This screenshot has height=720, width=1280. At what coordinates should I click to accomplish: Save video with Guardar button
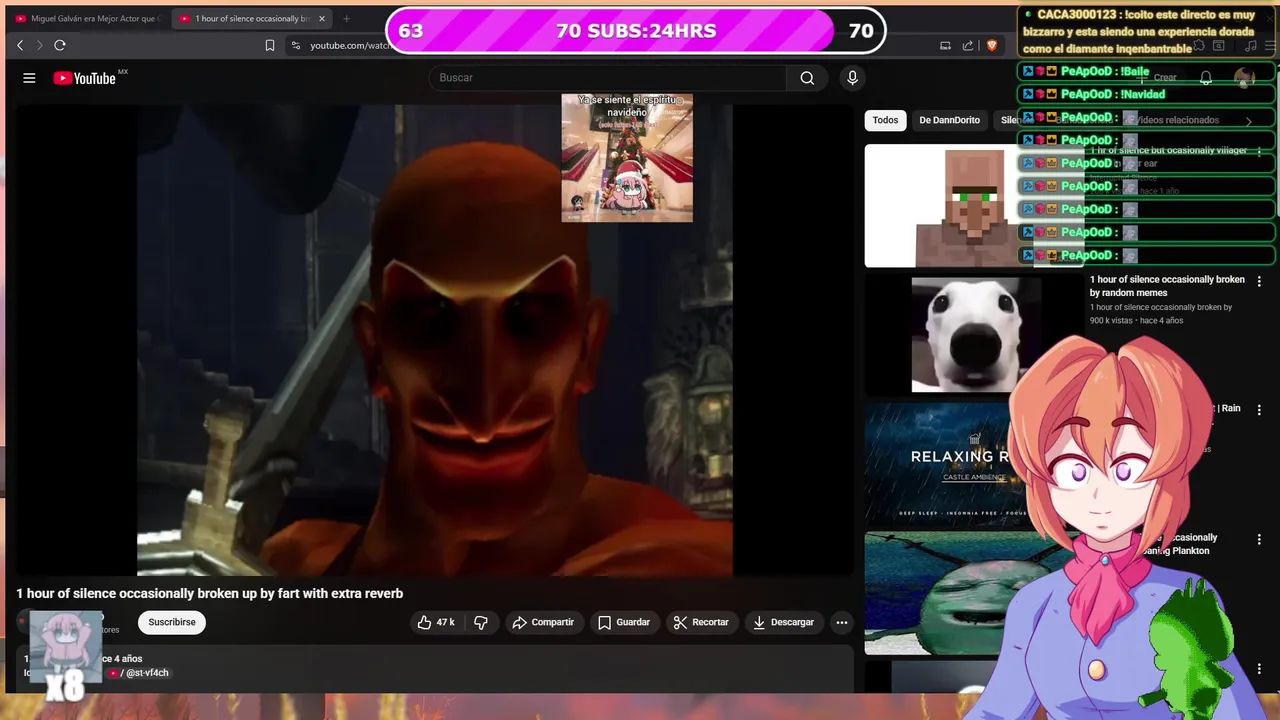pyautogui.click(x=624, y=622)
